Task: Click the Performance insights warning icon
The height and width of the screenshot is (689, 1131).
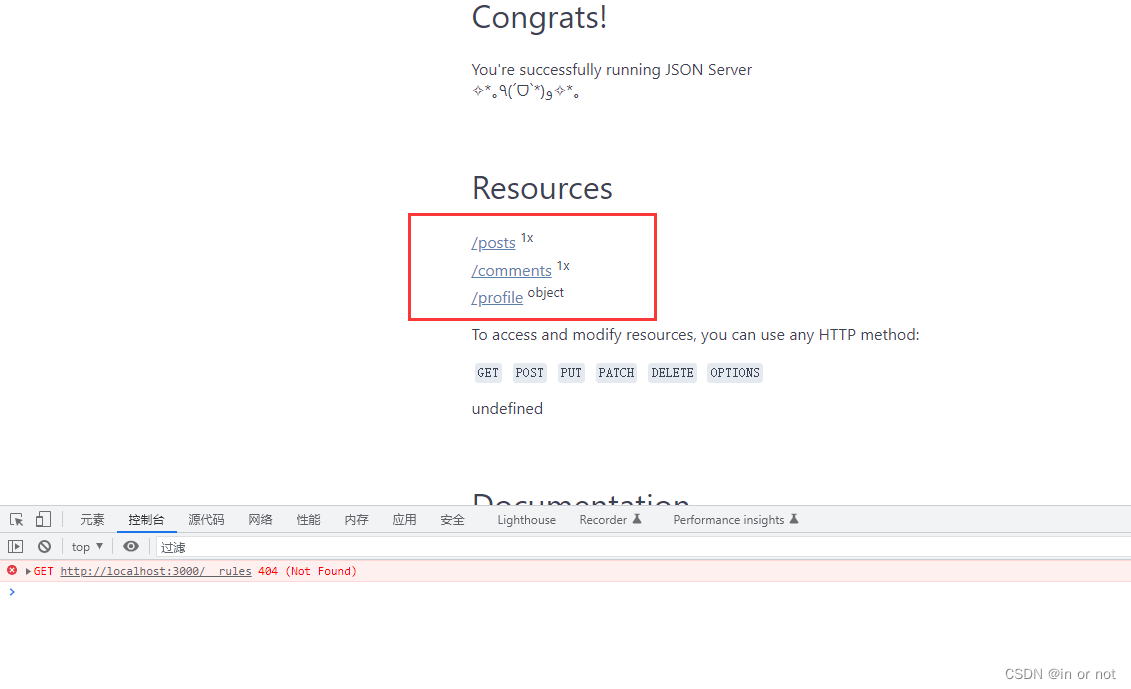Action: click(793, 518)
